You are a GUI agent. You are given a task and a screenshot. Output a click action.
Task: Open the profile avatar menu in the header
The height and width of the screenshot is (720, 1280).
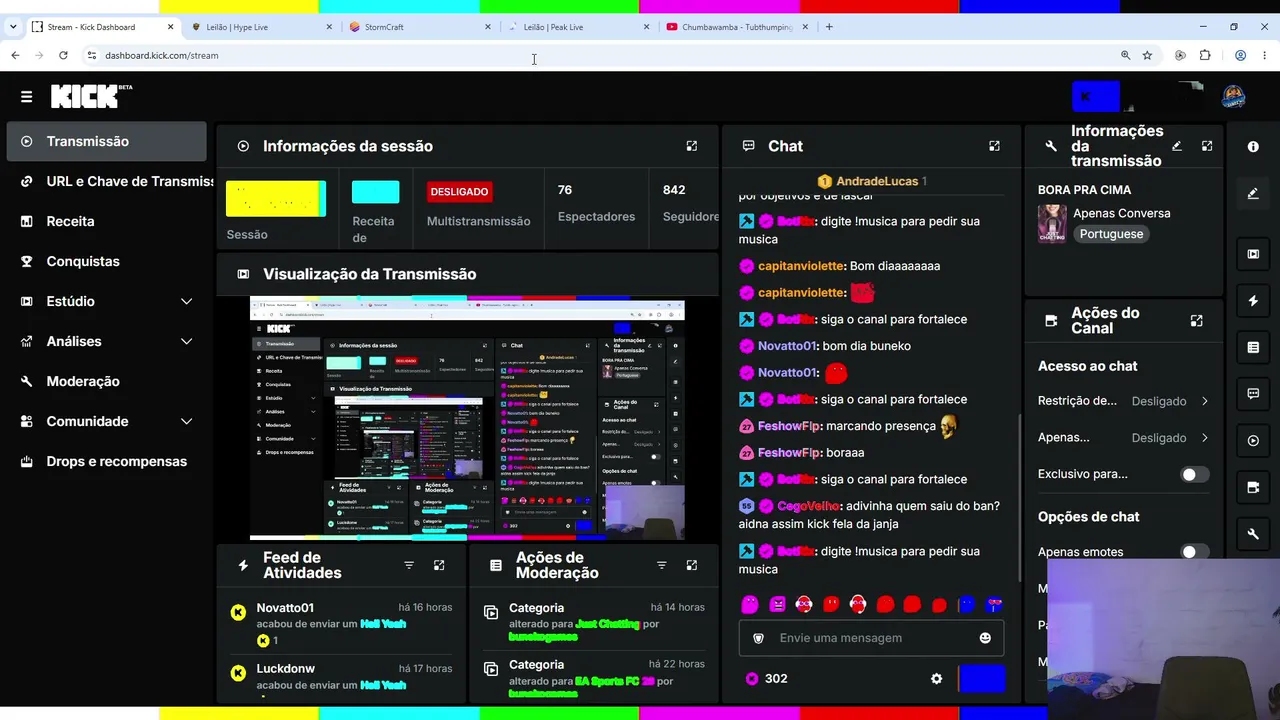(x=1233, y=96)
